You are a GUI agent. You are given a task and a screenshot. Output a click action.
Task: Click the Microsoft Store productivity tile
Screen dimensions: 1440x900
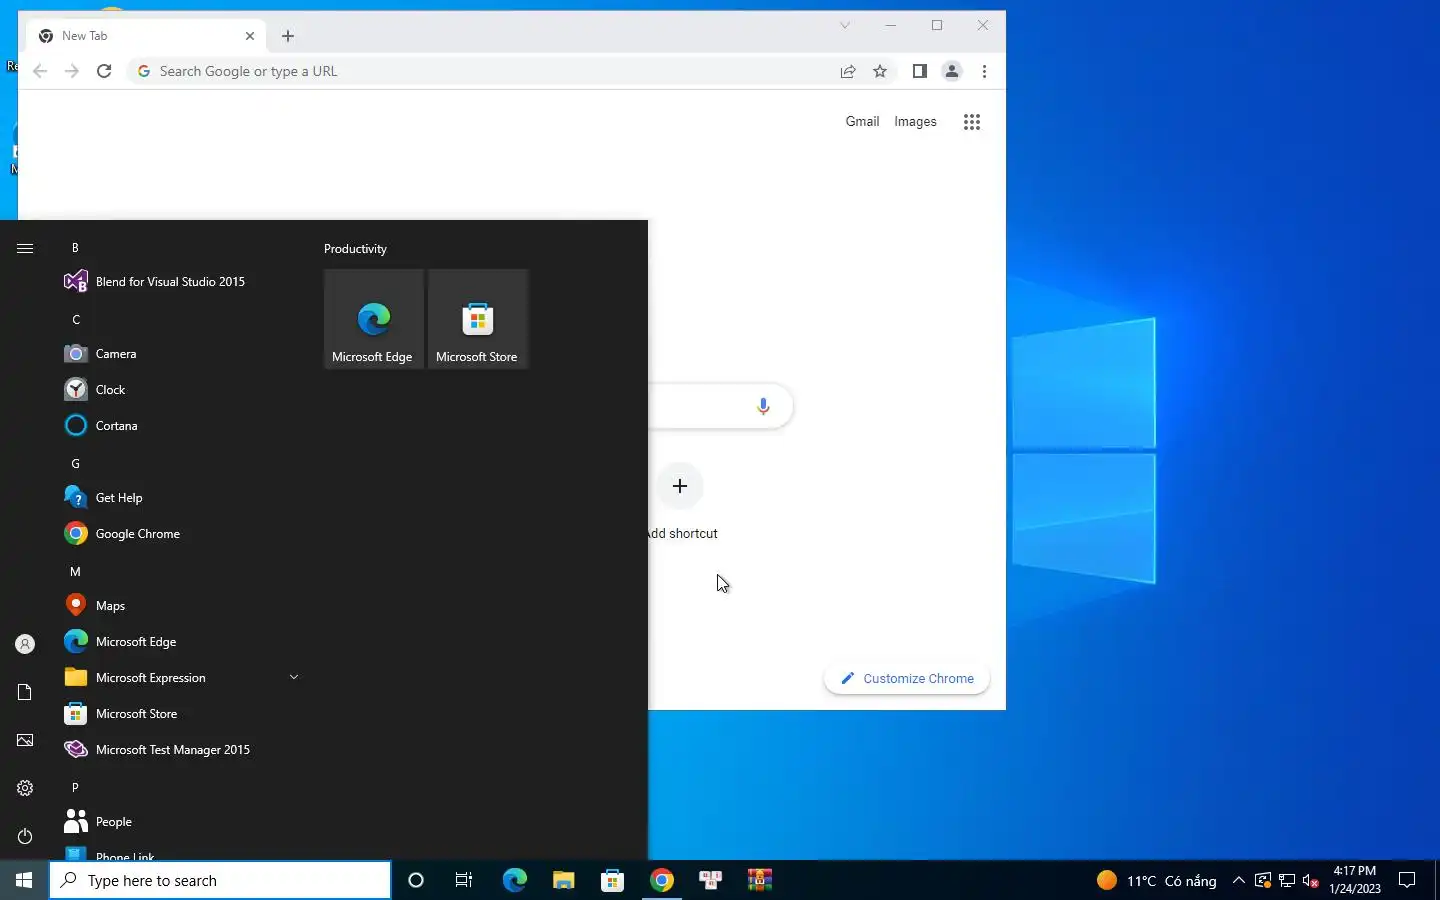tap(478, 319)
